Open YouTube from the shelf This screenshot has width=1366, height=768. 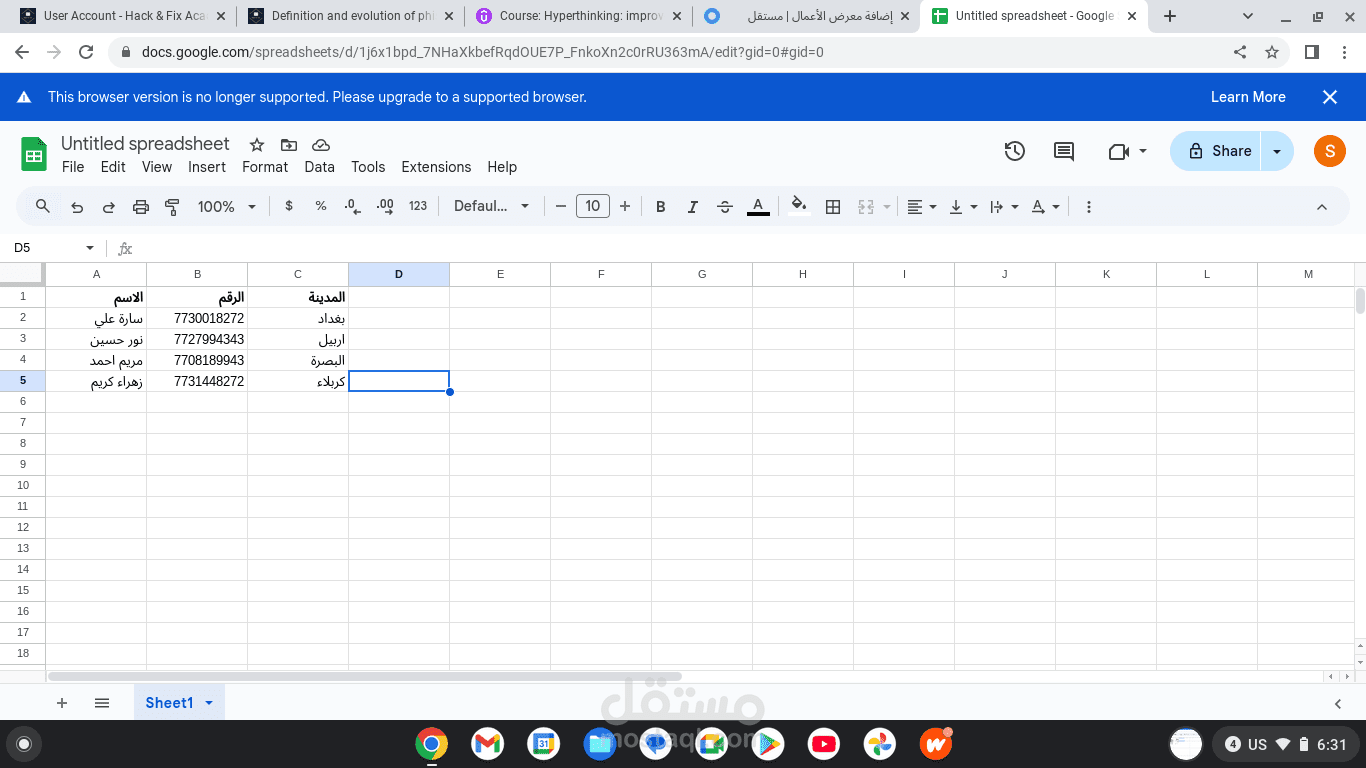tap(824, 744)
